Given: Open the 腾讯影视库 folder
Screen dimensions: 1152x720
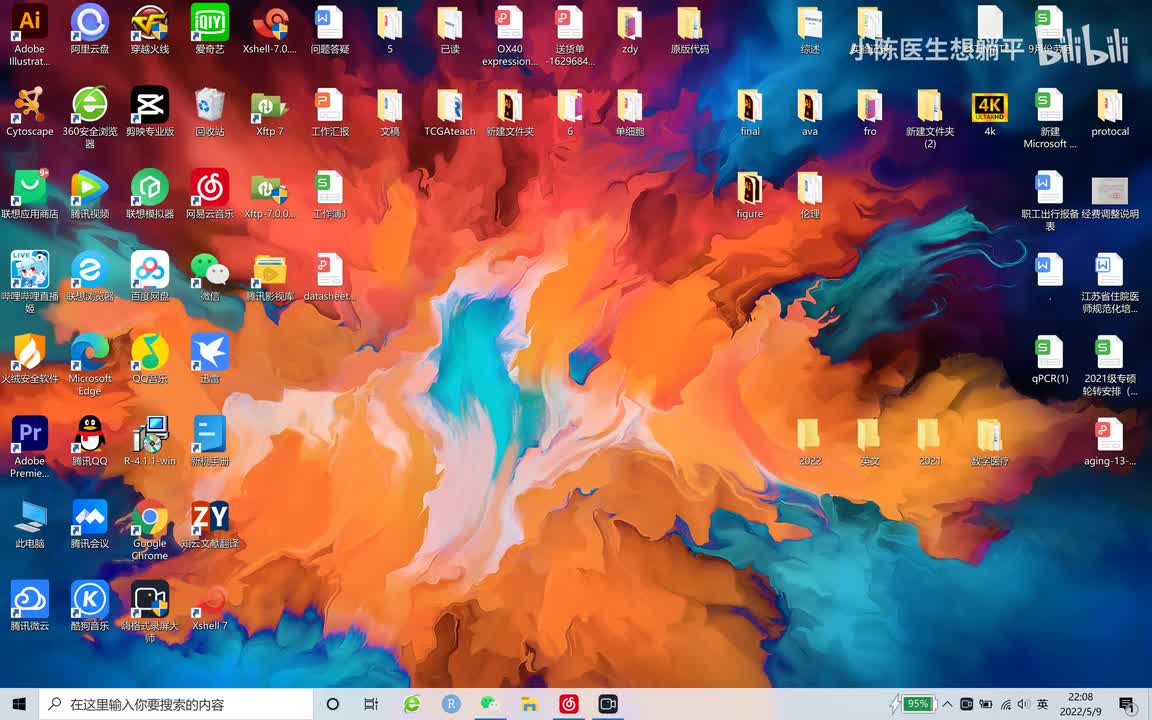Looking at the screenshot, I should click(x=270, y=276).
